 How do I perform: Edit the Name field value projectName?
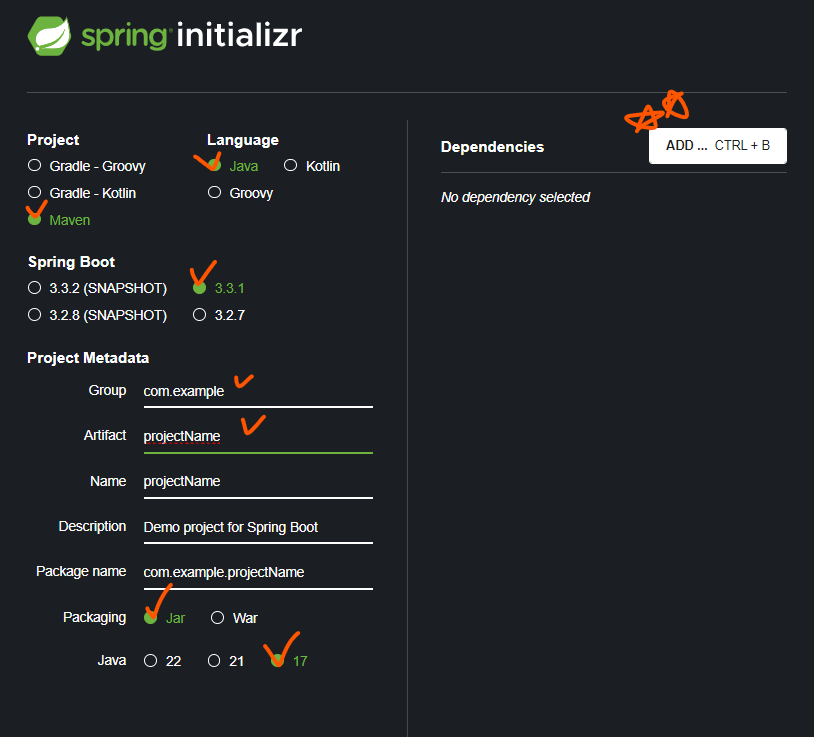258,482
